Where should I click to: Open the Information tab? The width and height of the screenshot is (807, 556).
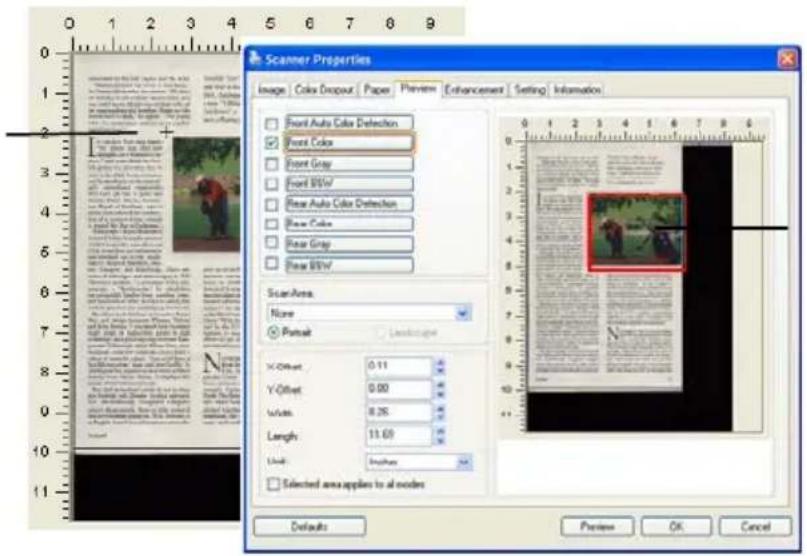coord(577,90)
